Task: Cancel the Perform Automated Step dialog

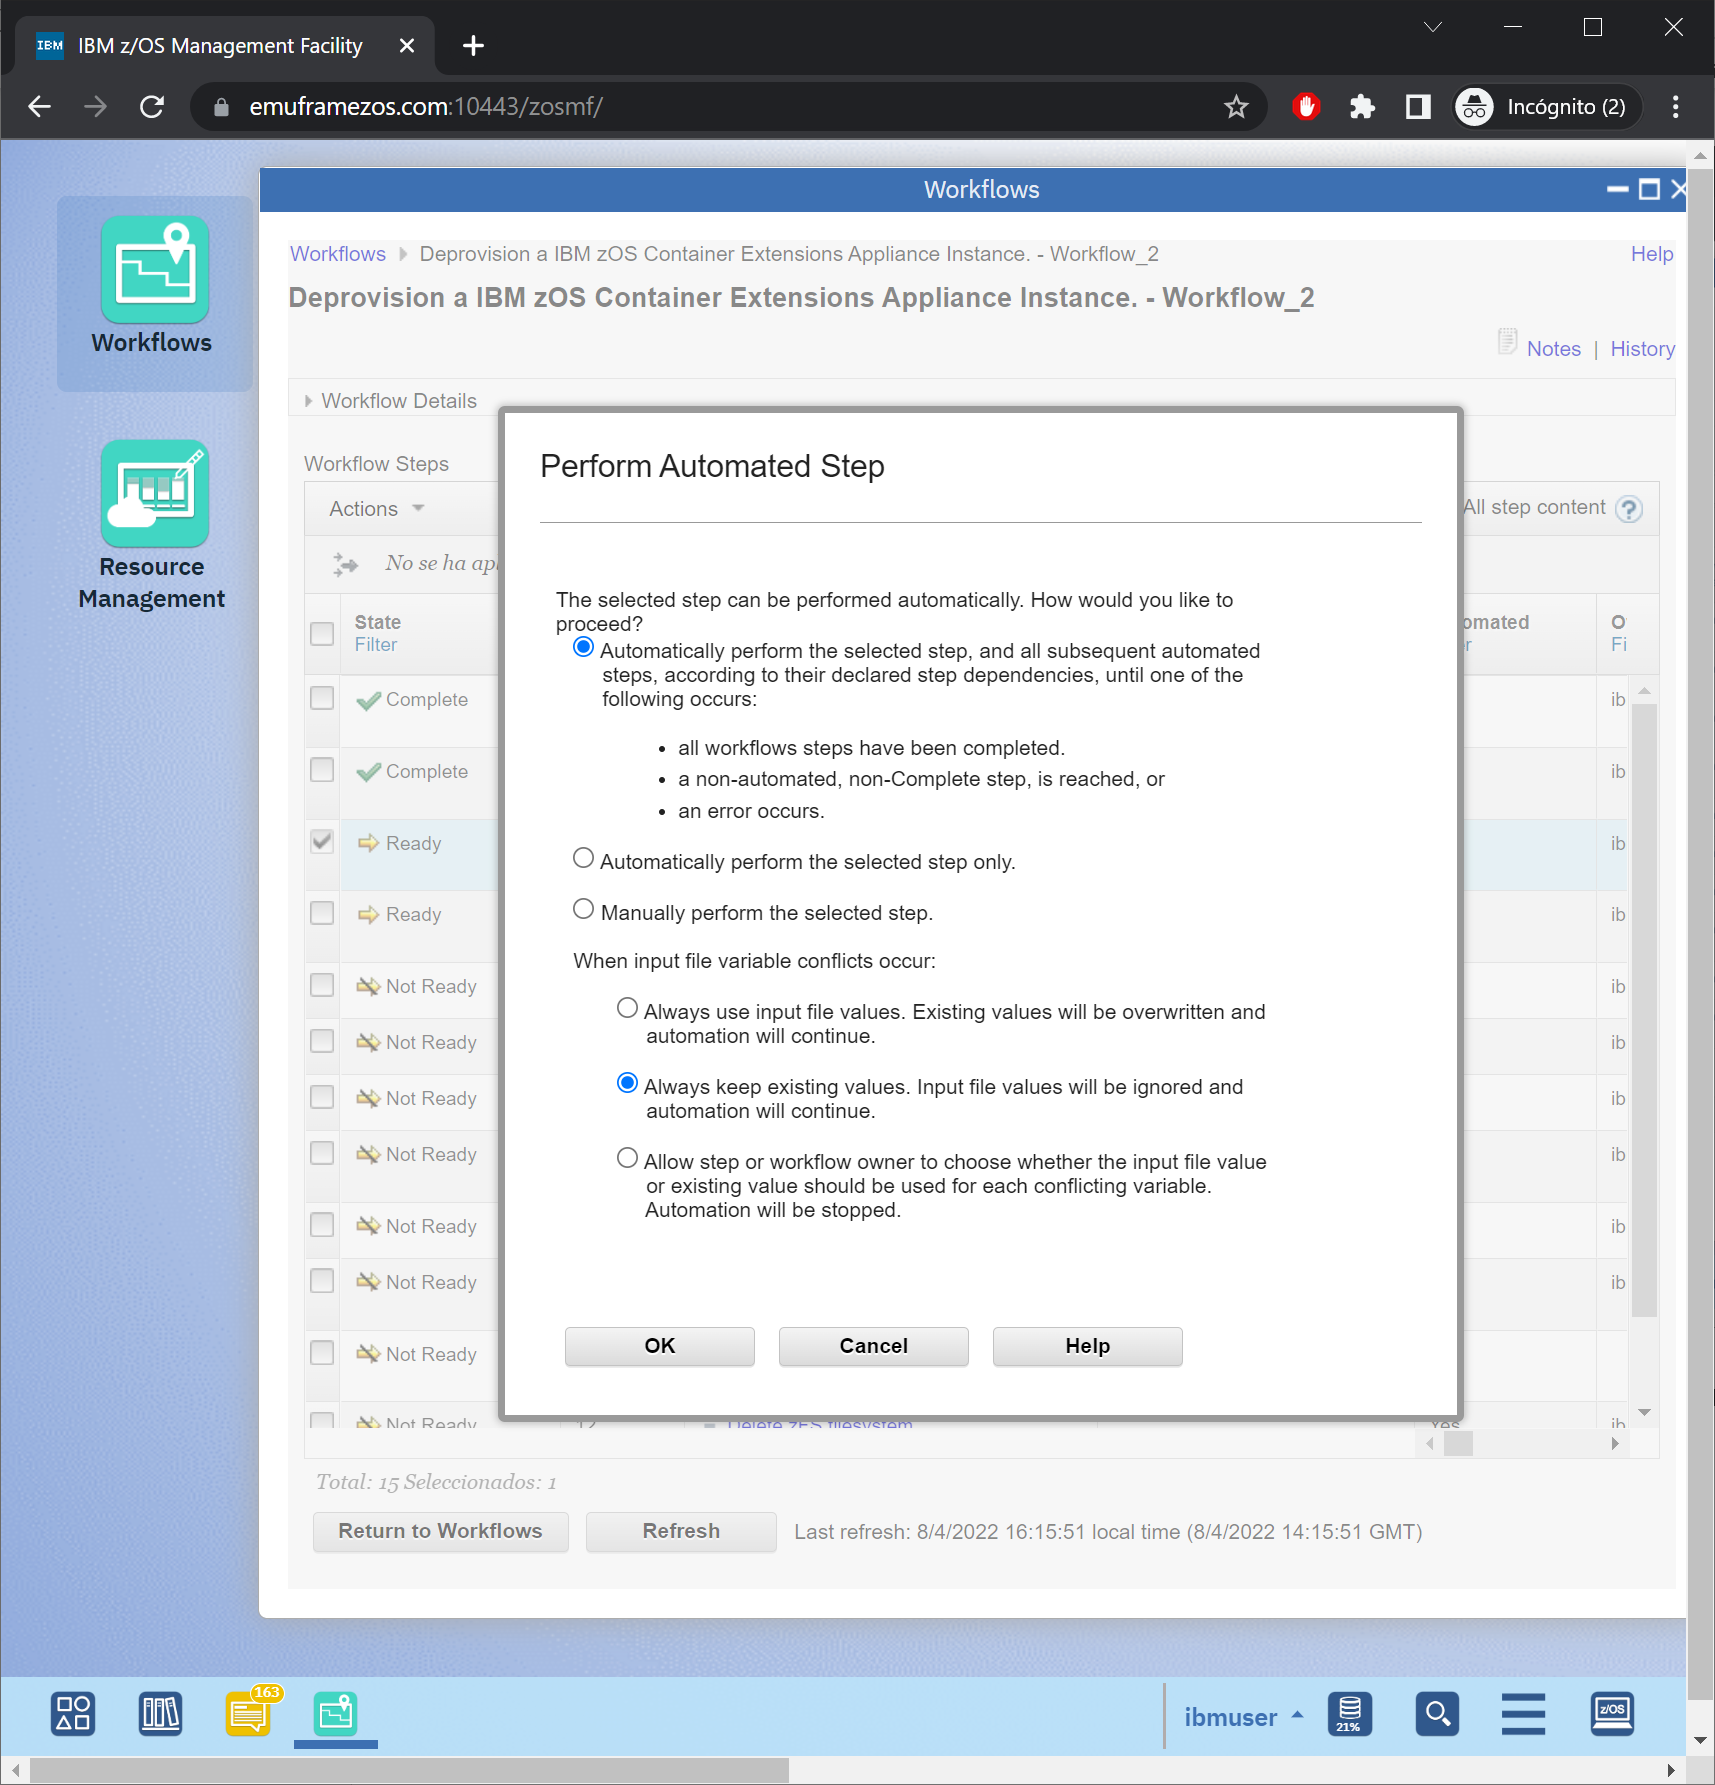Action: tap(874, 1346)
